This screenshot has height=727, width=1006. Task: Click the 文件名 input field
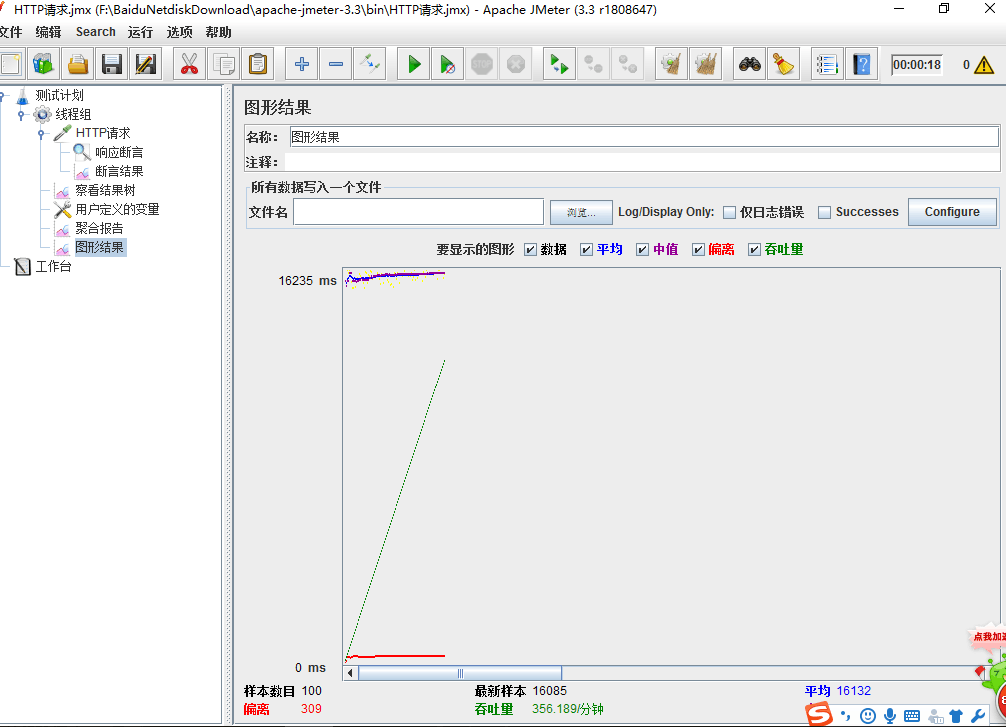(418, 212)
